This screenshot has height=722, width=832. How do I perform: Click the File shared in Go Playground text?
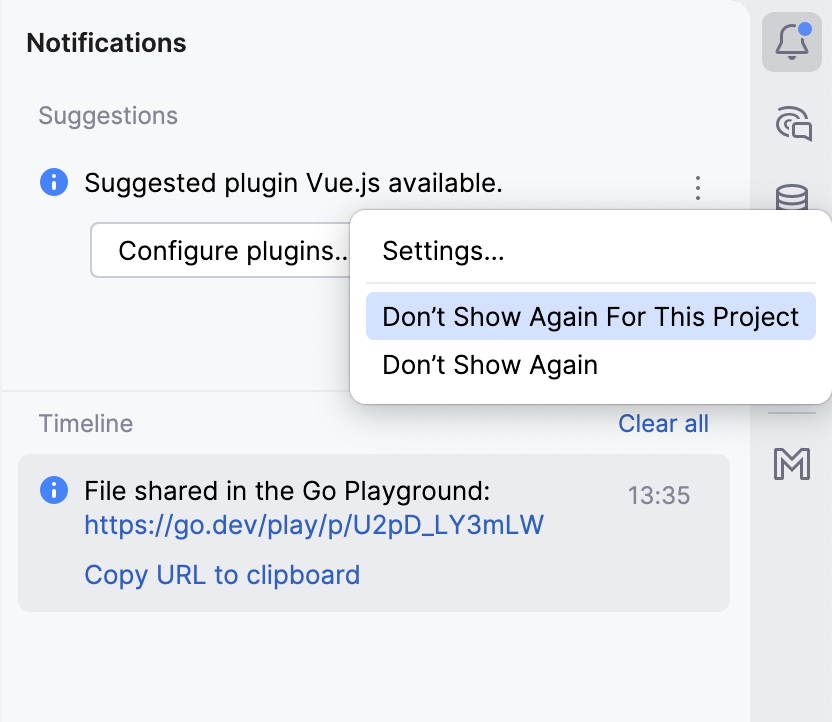(x=288, y=491)
